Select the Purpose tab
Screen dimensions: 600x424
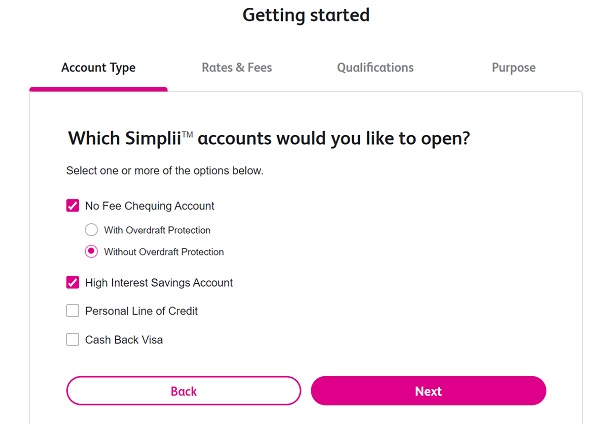pyautogui.click(x=513, y=68)
